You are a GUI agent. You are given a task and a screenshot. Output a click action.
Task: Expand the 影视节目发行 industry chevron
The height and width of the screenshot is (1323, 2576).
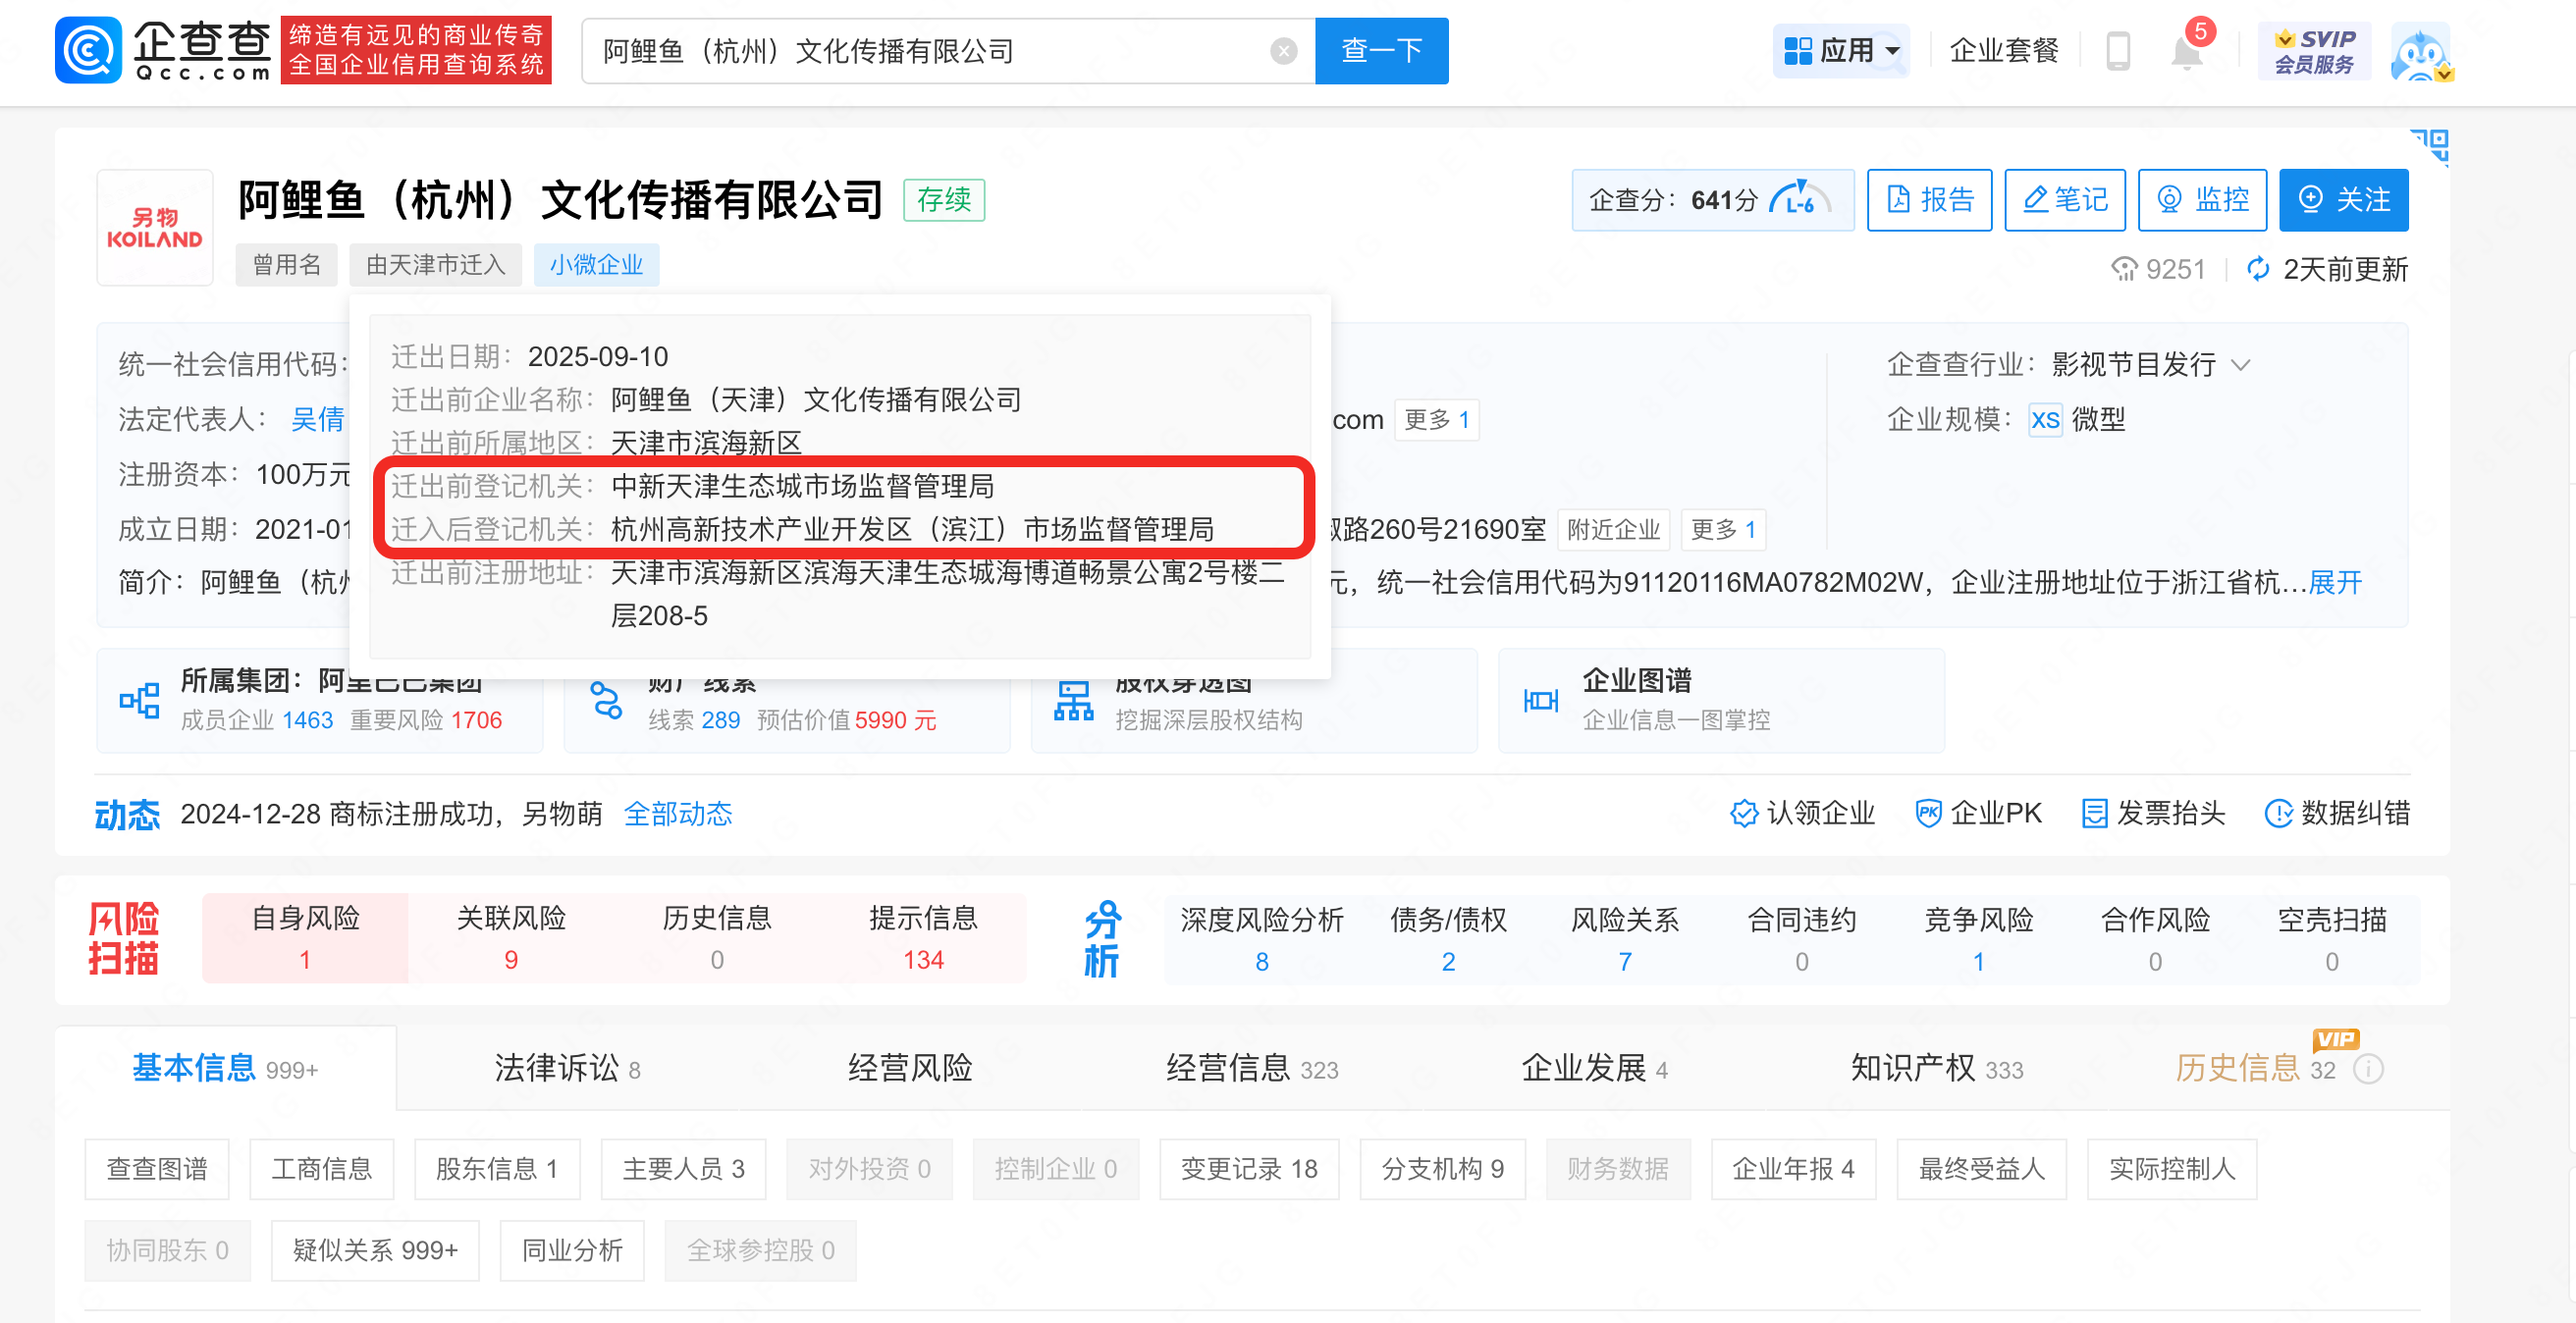(2241, 365)
